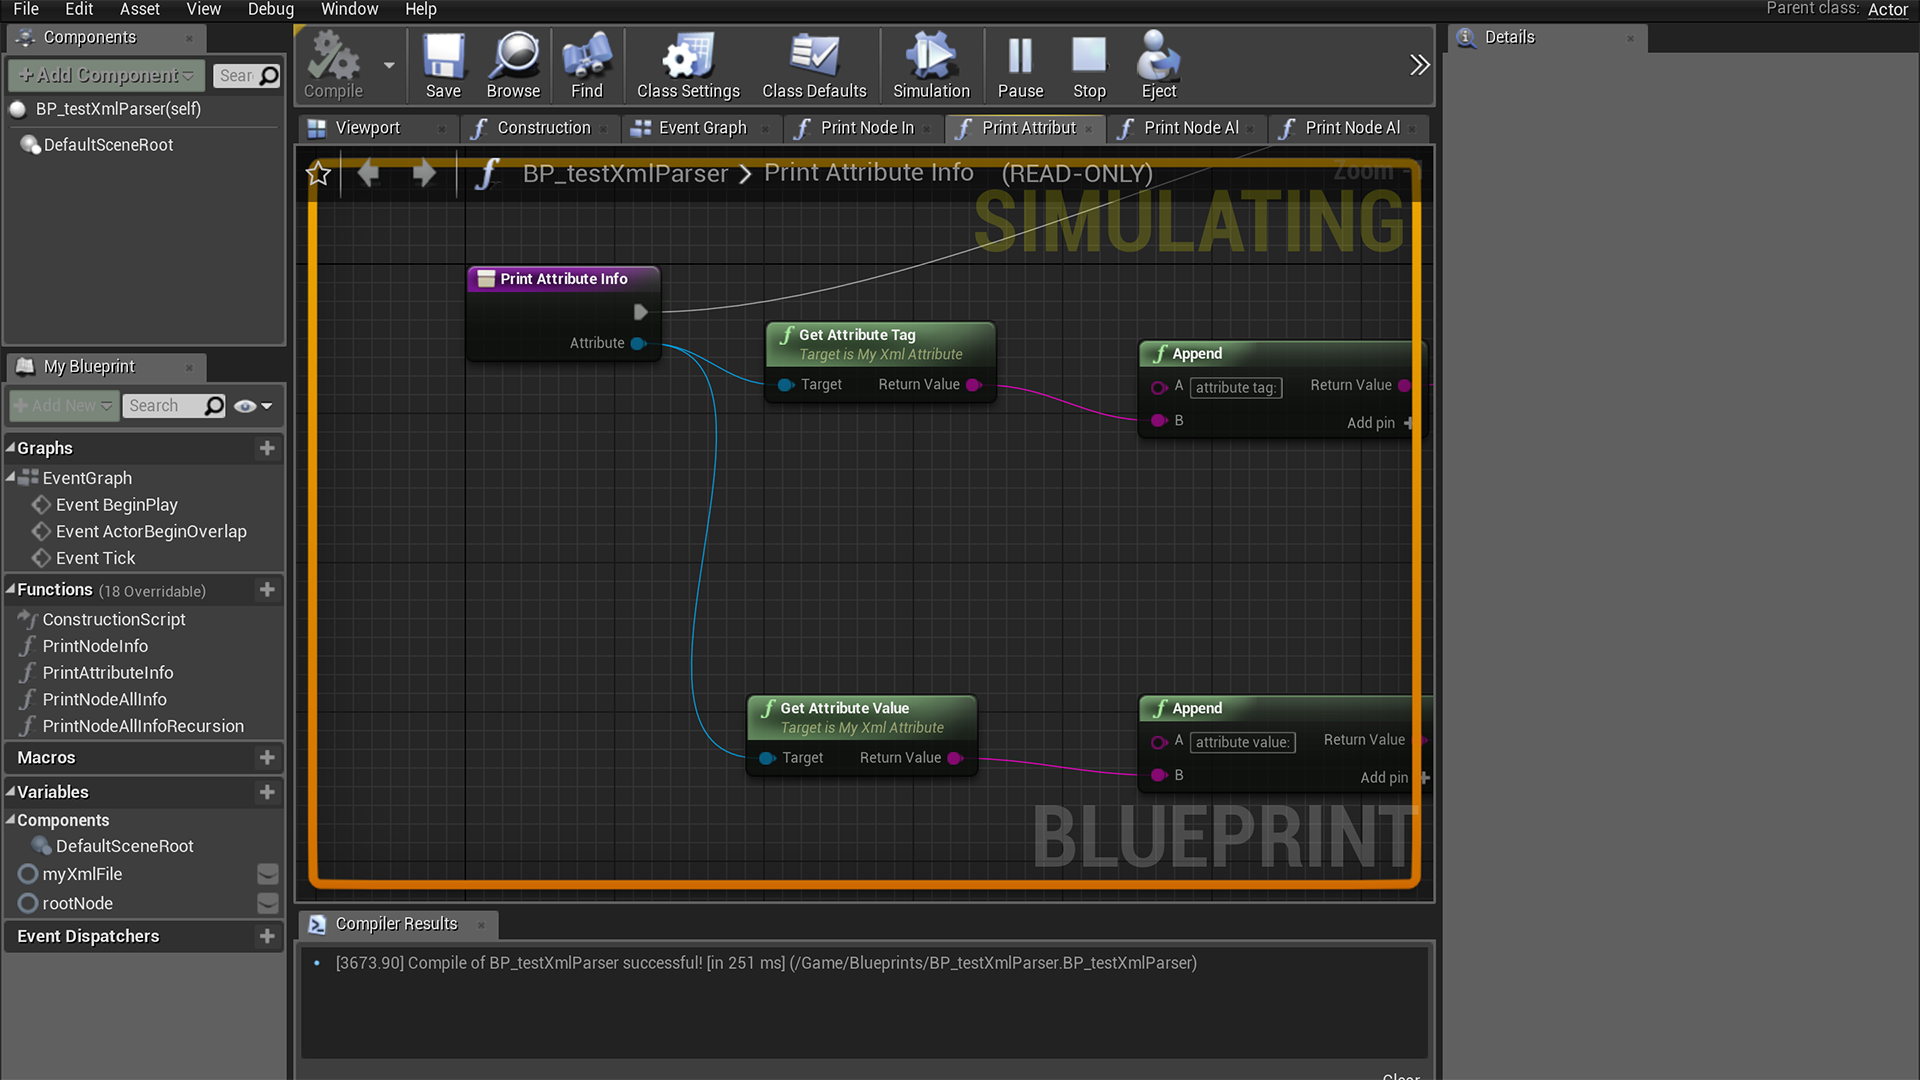This screenshot has height=1080, width=1920.
Task: Open Find in Blueprint tool
Action: [586, 58]
